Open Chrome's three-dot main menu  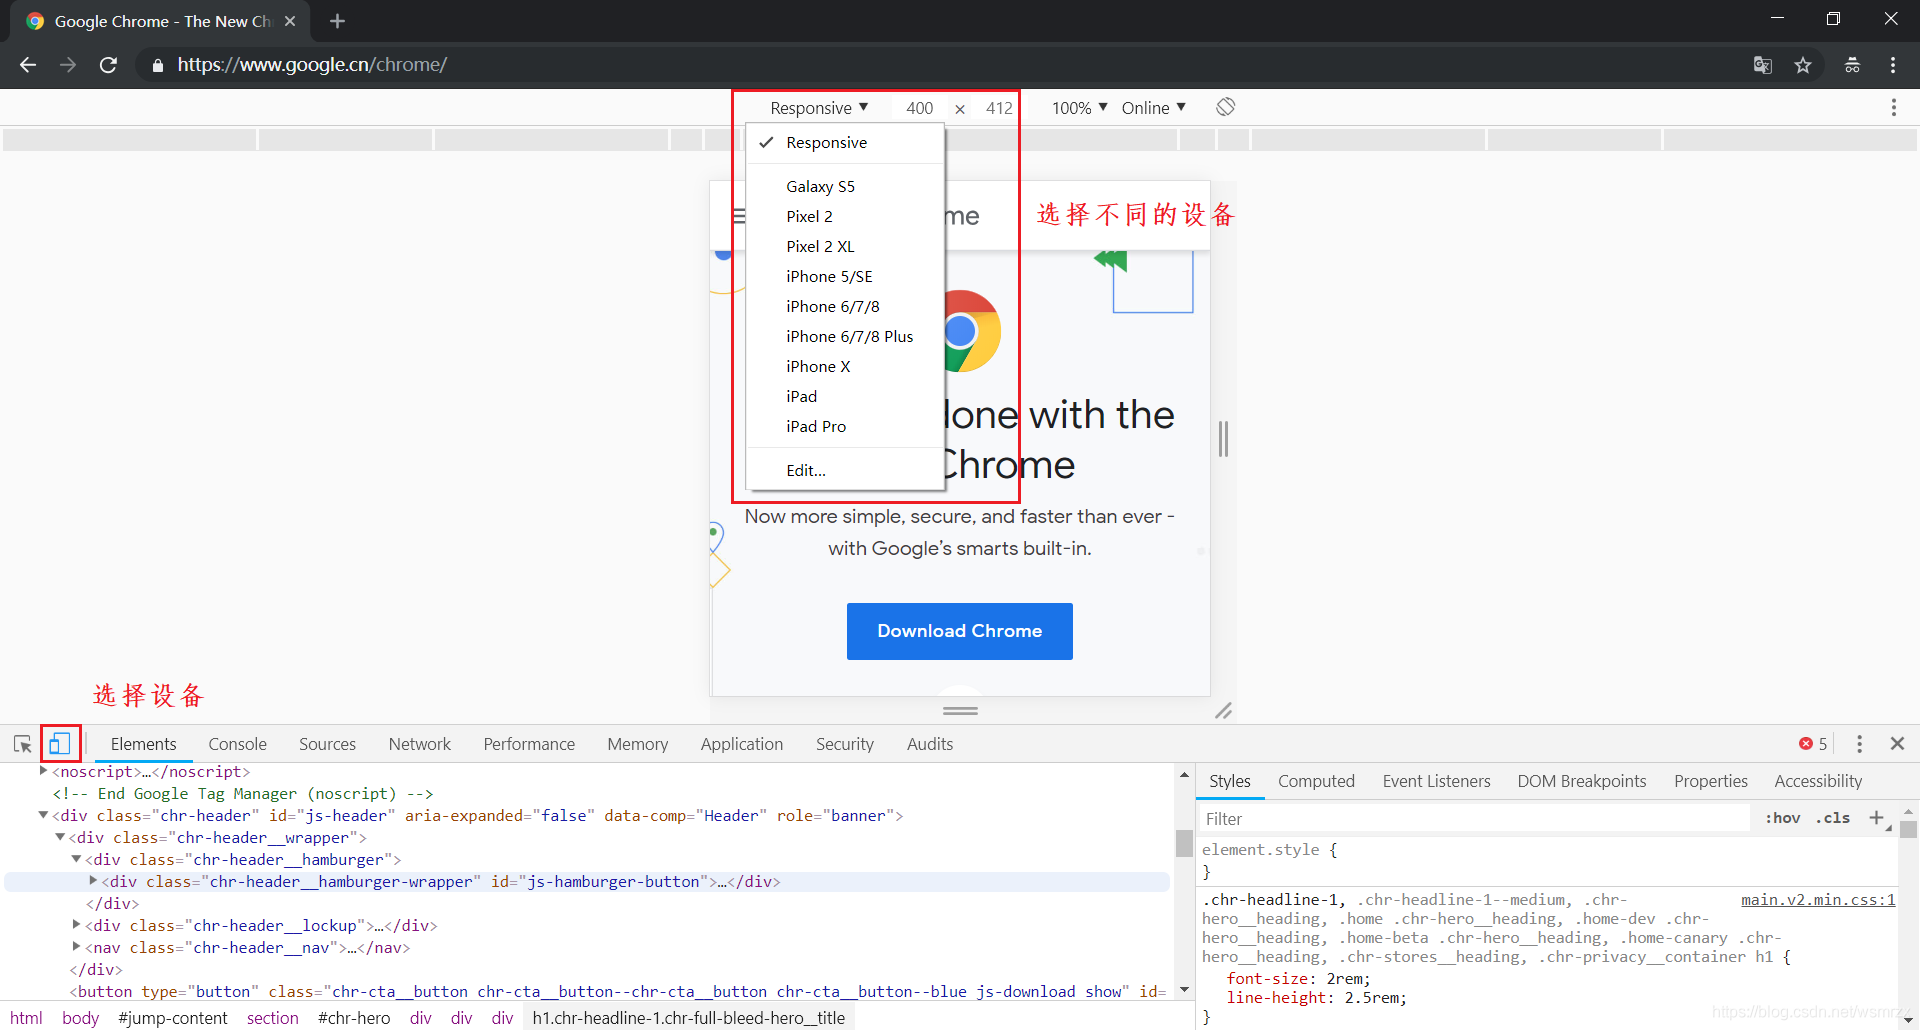coord(1893,65)
